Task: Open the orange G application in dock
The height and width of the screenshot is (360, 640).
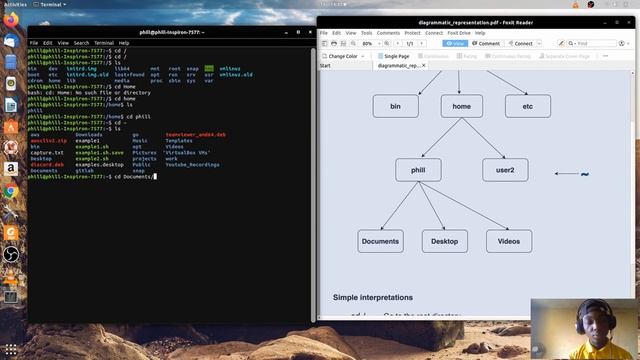Action: click(x=11, y=233)
